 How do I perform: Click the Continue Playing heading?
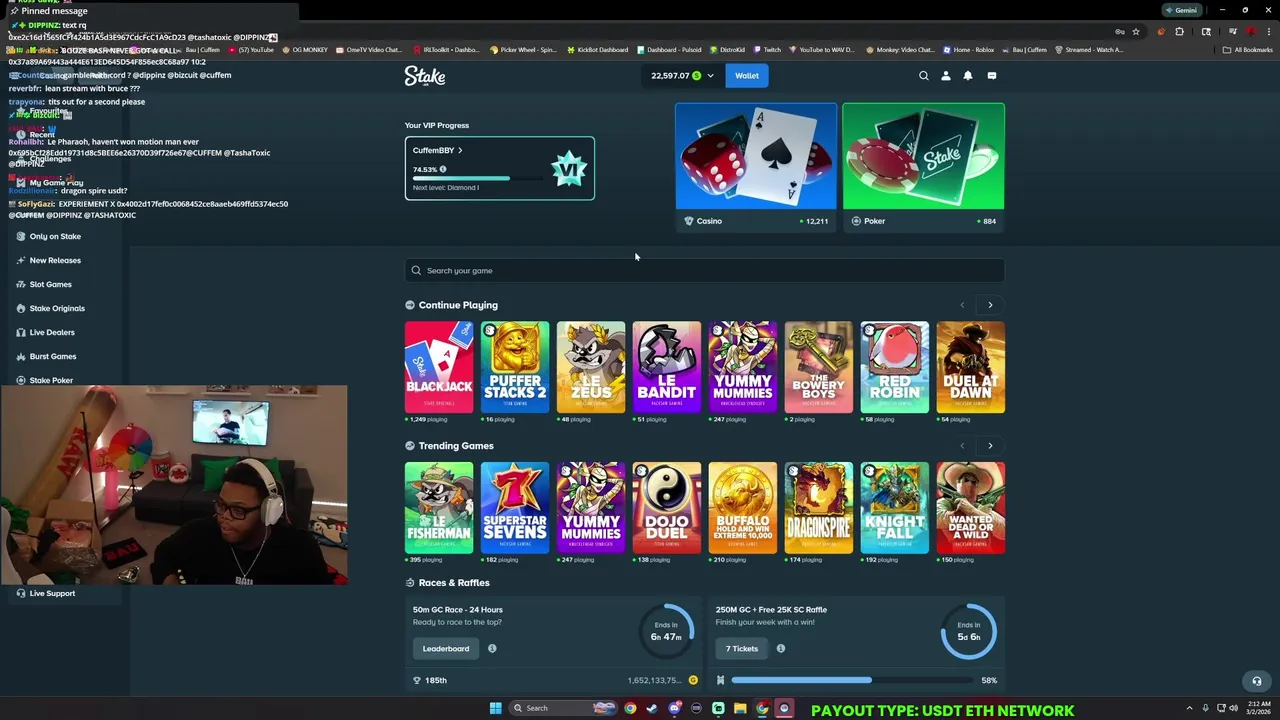[458, 305]
